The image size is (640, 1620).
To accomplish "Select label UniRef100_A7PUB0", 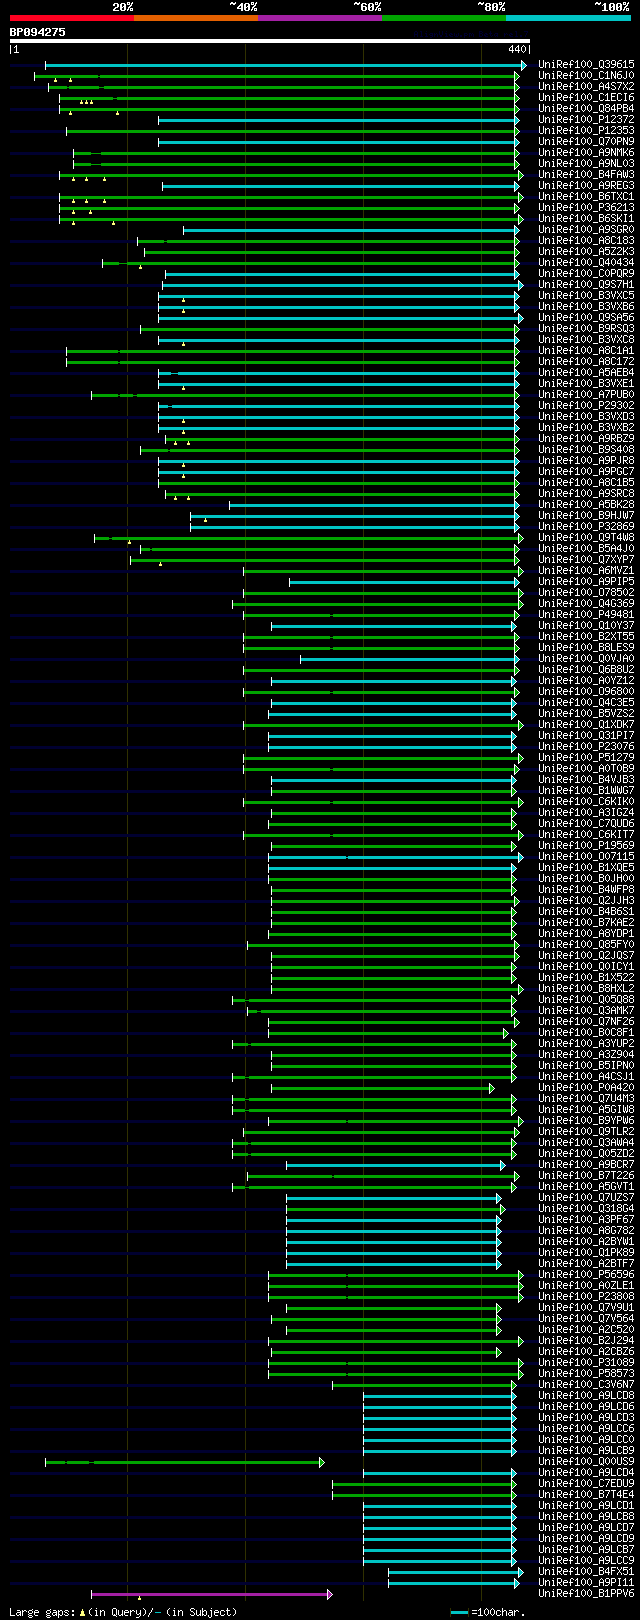I will (x=586, y=394).
